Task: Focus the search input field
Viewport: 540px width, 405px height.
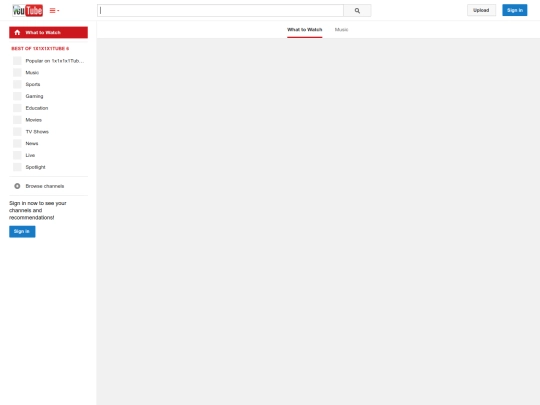Action: [220, 11]
